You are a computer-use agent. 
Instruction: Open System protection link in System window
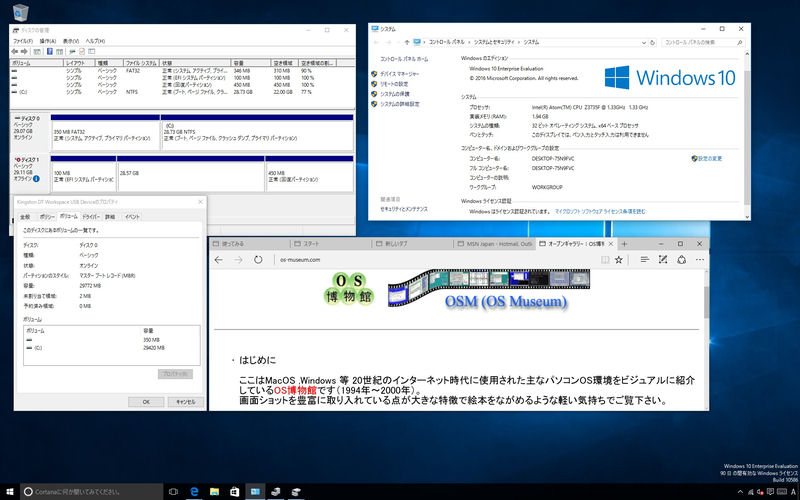(395, 94)
